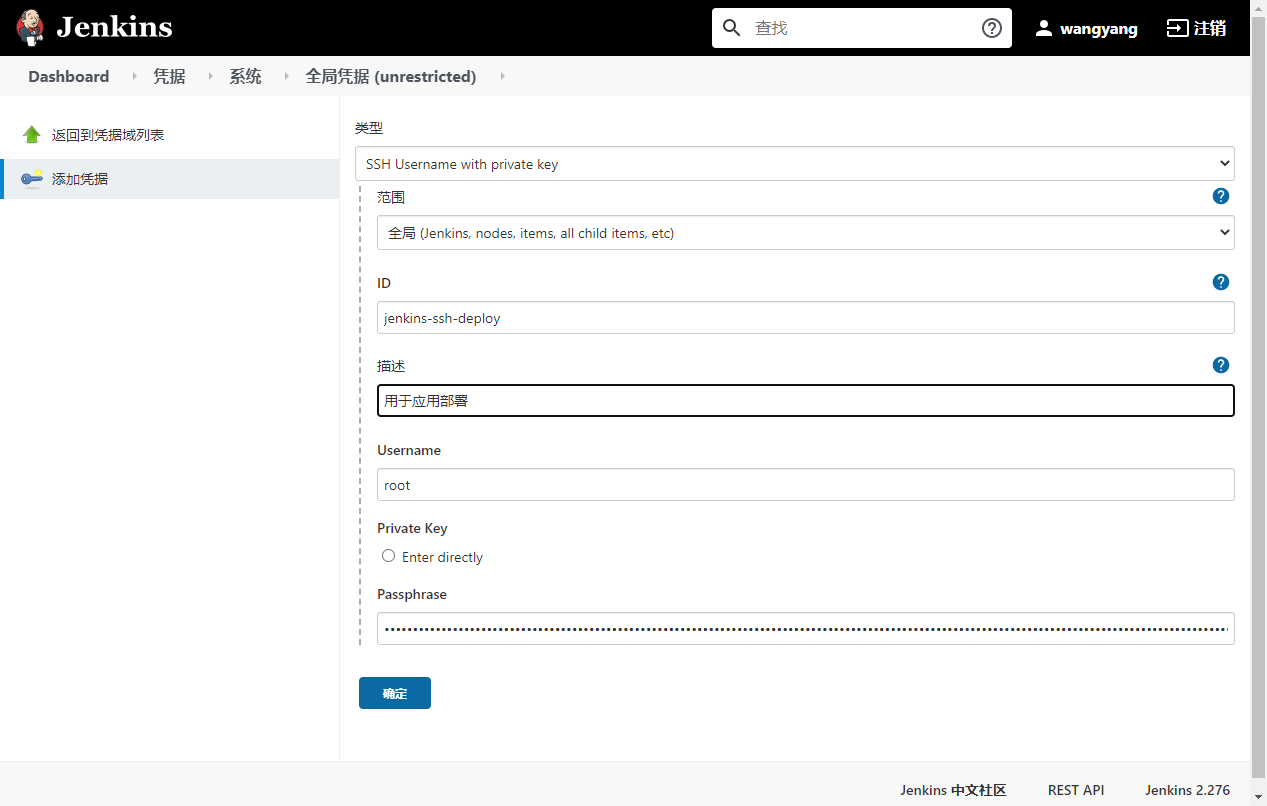The height and width of the screenshot is (806, 1267).
Task: Click the Passphrase label
Action: click(x=412, y=594)
